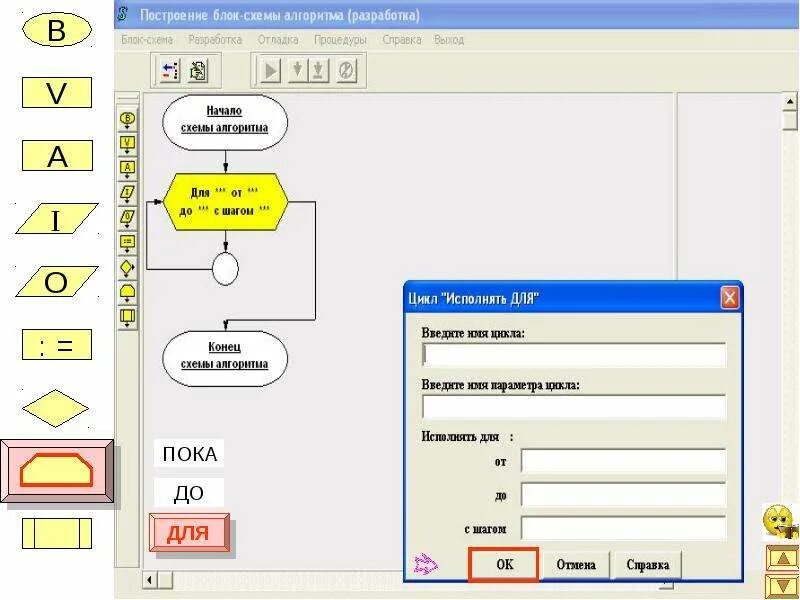Select the small input parallelogram tool in vertical toolbar
800x600 pixels.
(x=128, y=194)
